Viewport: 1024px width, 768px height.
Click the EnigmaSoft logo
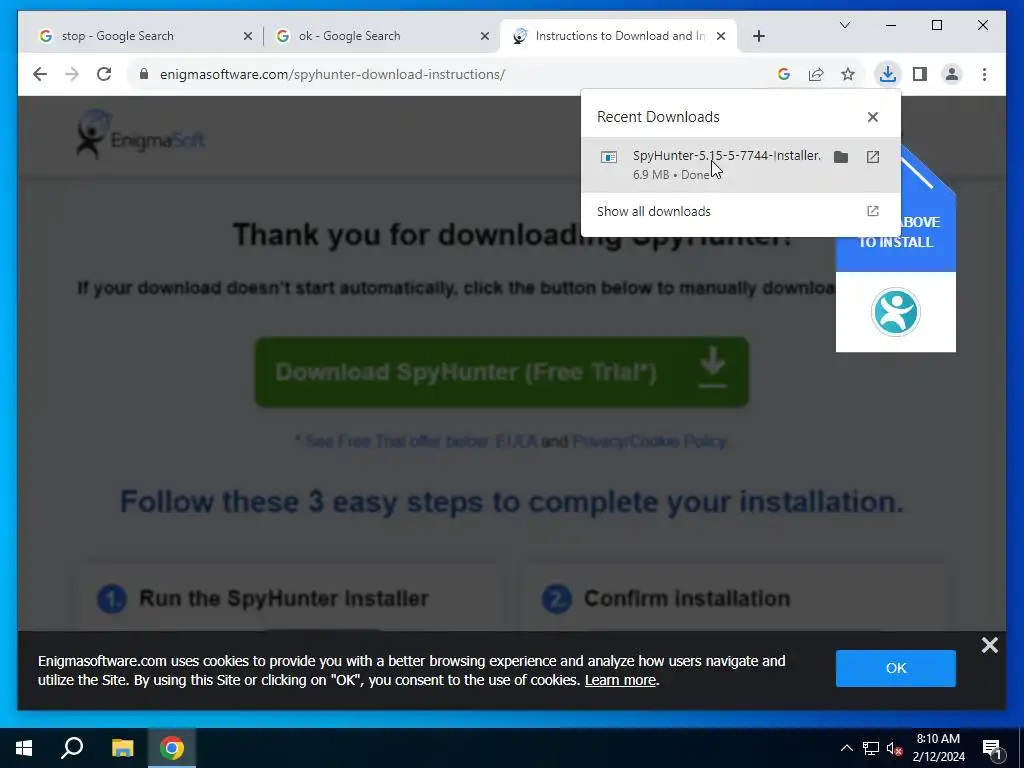click(140, 135)
